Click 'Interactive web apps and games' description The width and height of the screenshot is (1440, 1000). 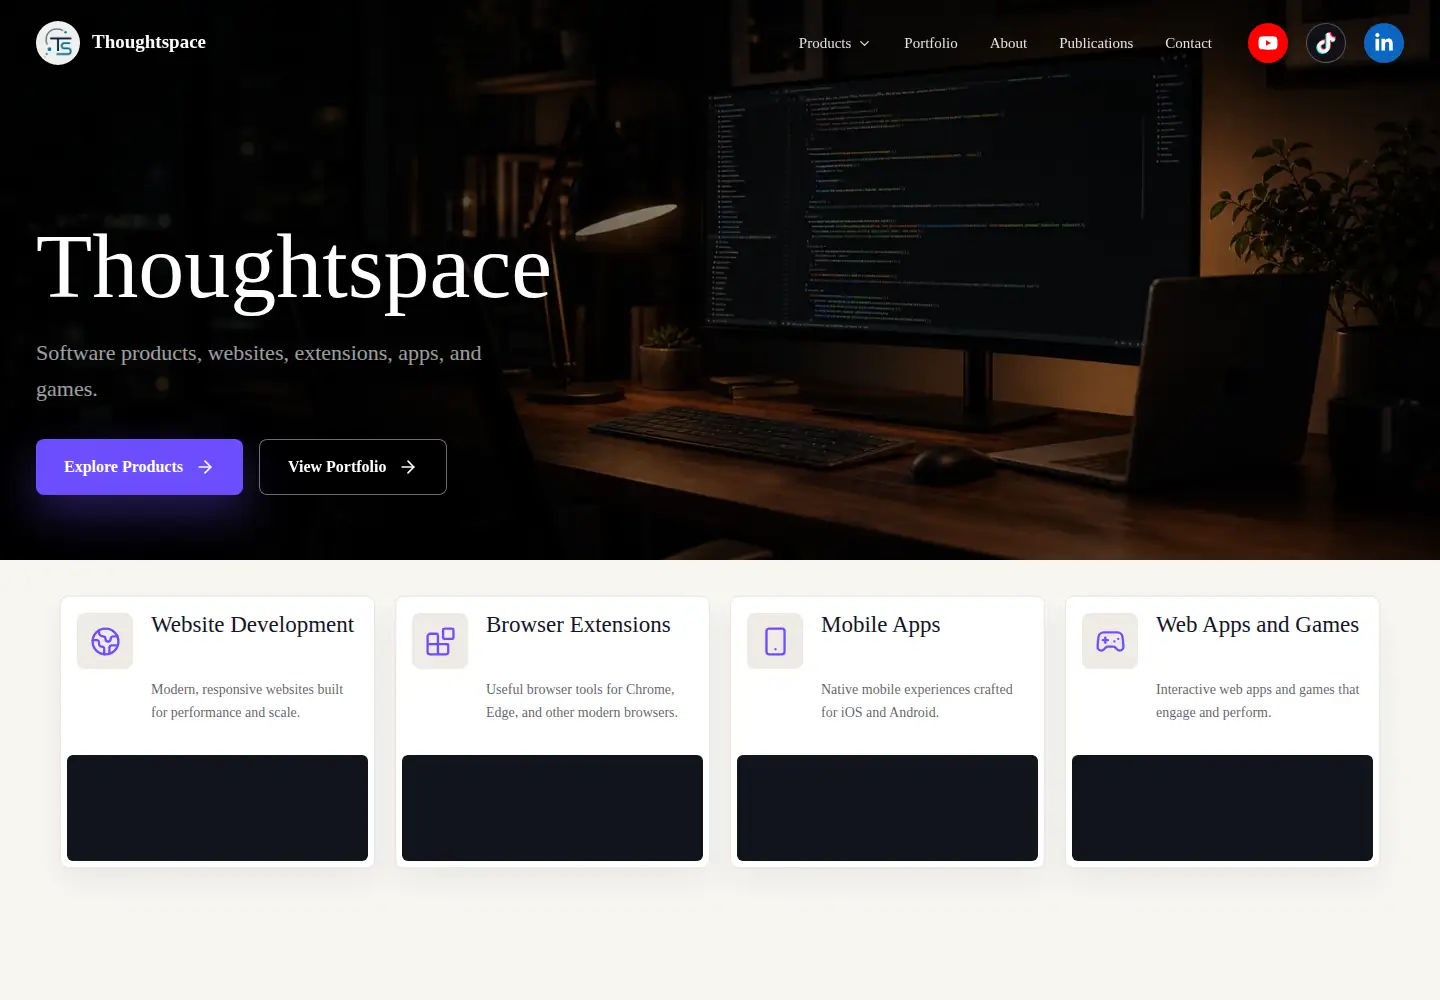pyautogui.click(x=1258, y=701)
